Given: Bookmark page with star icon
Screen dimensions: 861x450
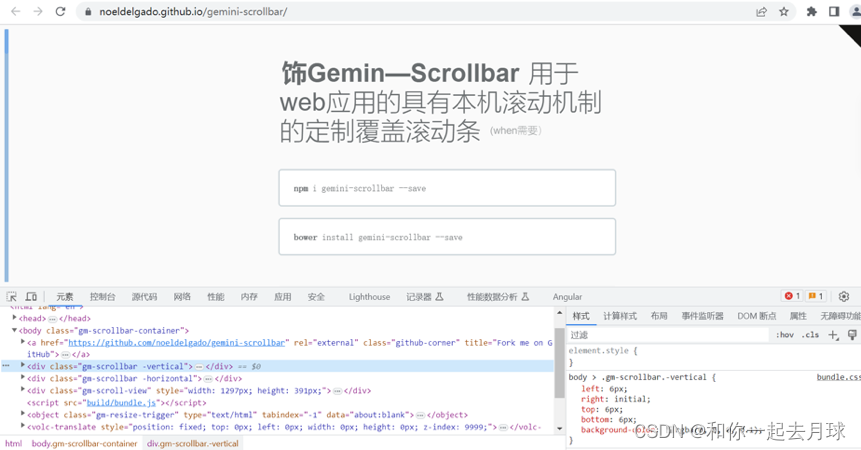Looking at the screenshot, I should (x=784, y=12).
